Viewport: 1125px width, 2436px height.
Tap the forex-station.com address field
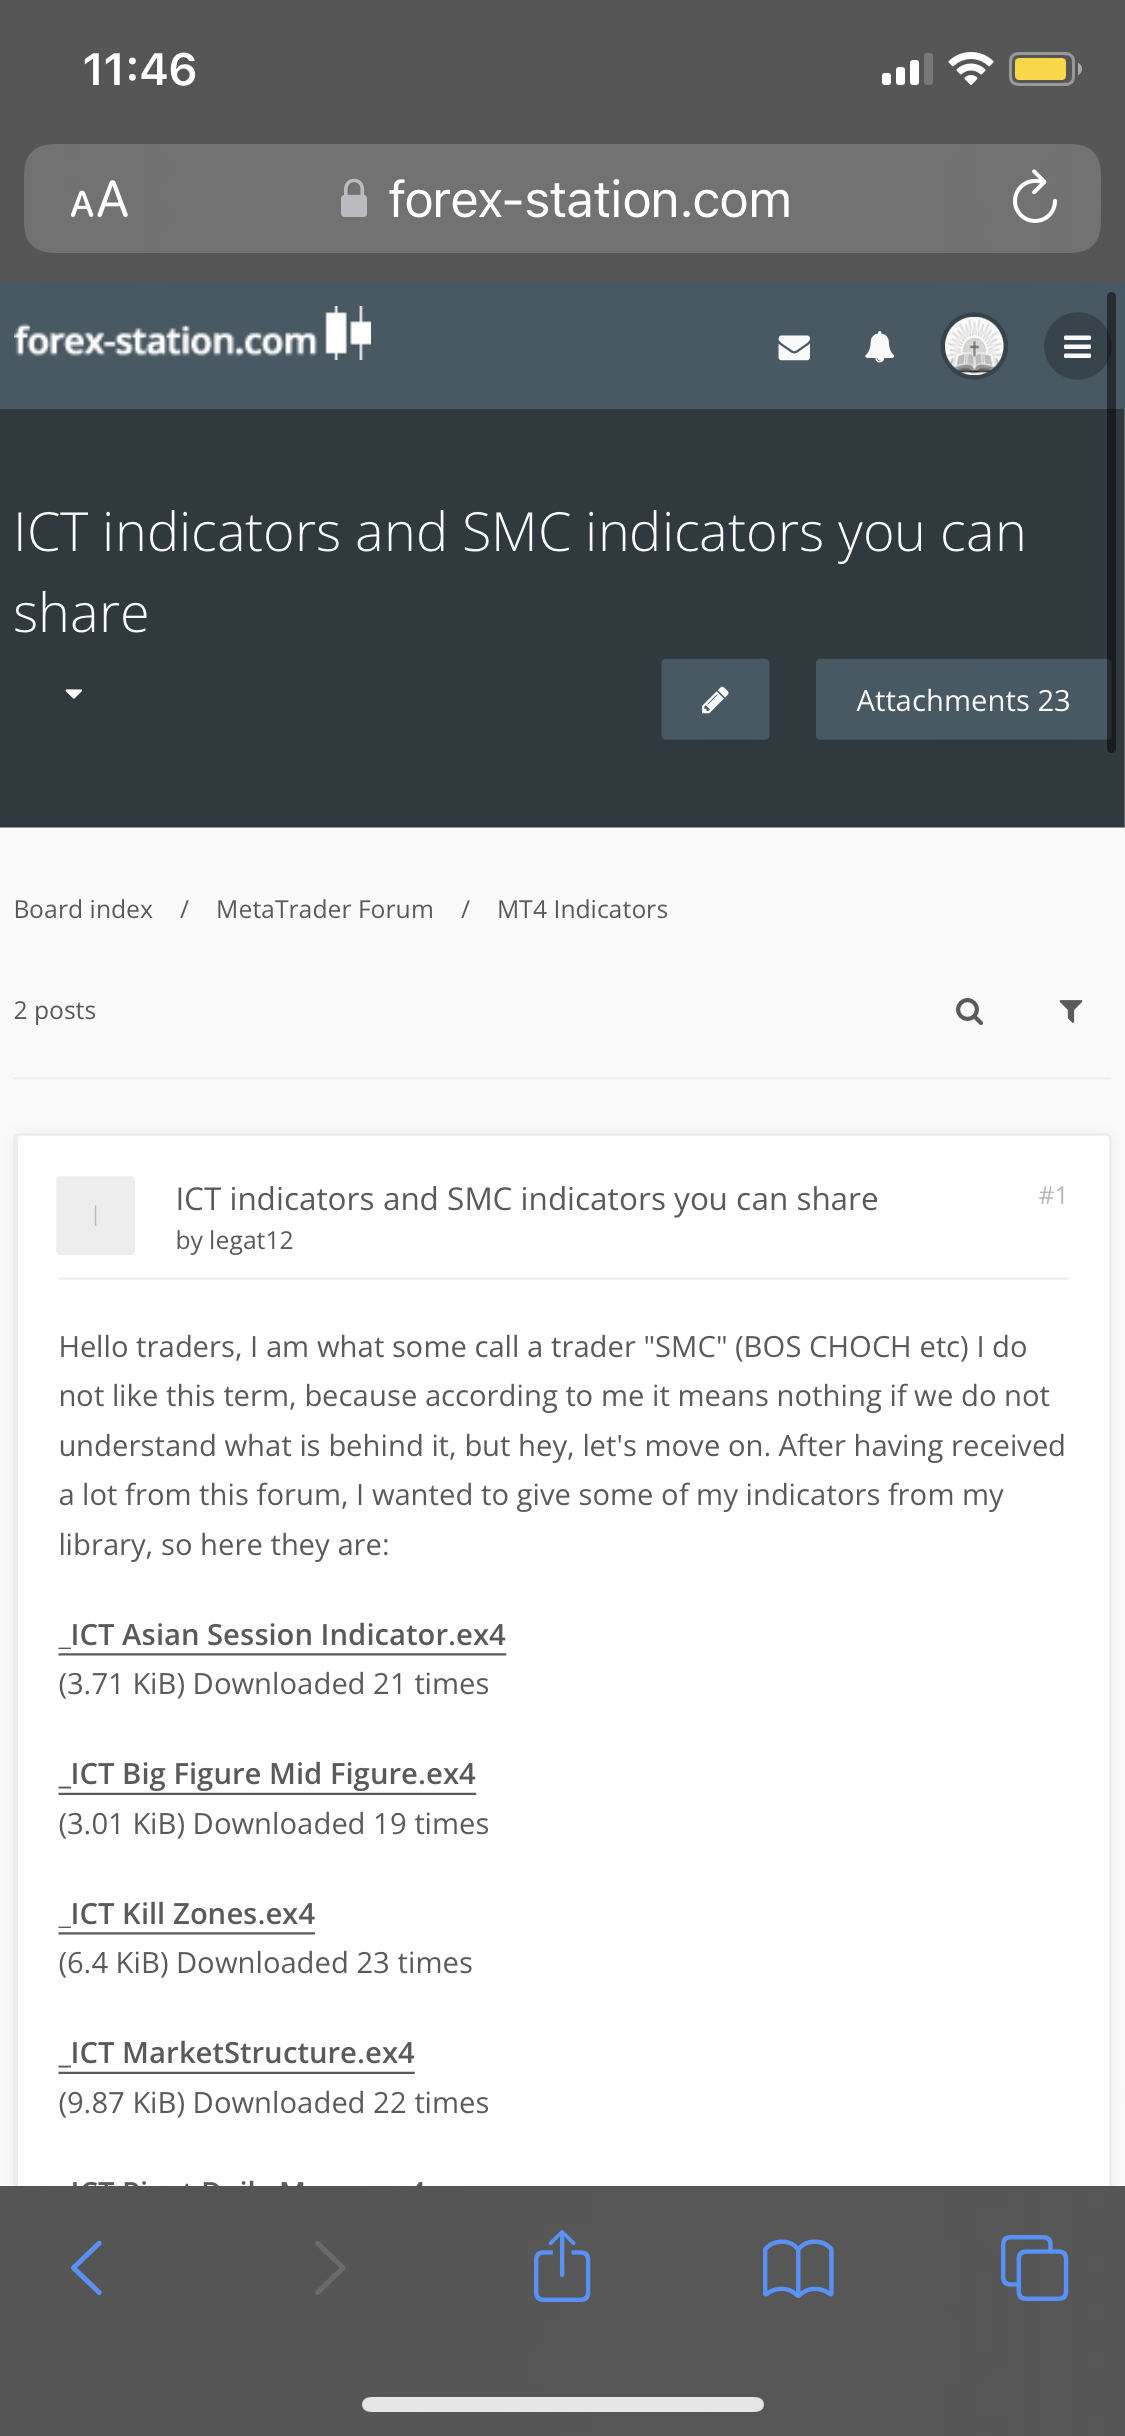[588, 199]
